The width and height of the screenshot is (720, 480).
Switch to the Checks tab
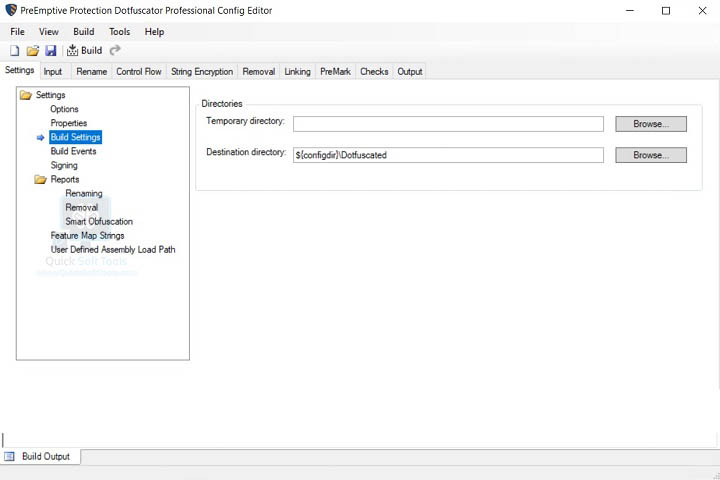(374, 72)
